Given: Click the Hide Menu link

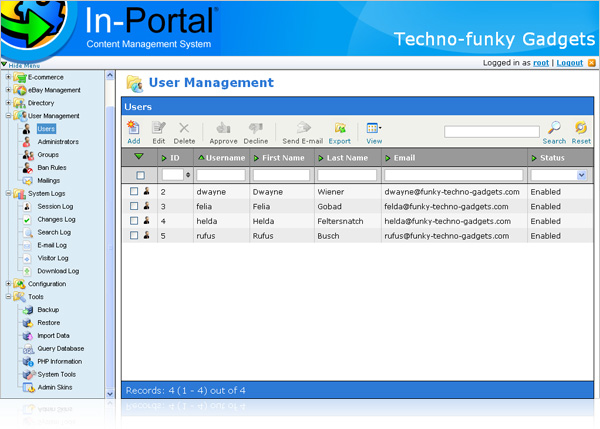Looking at the screenshot, I should tap(24, 66).
